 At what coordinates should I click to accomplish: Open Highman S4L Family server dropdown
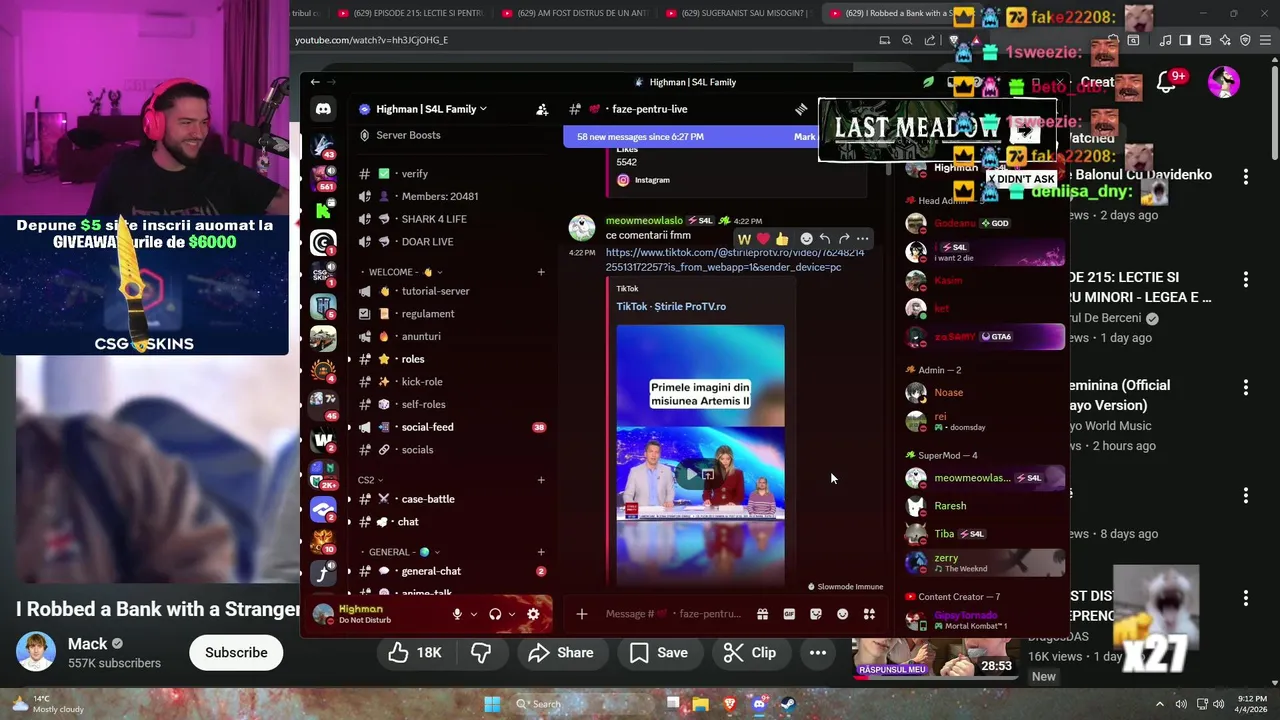431,109
